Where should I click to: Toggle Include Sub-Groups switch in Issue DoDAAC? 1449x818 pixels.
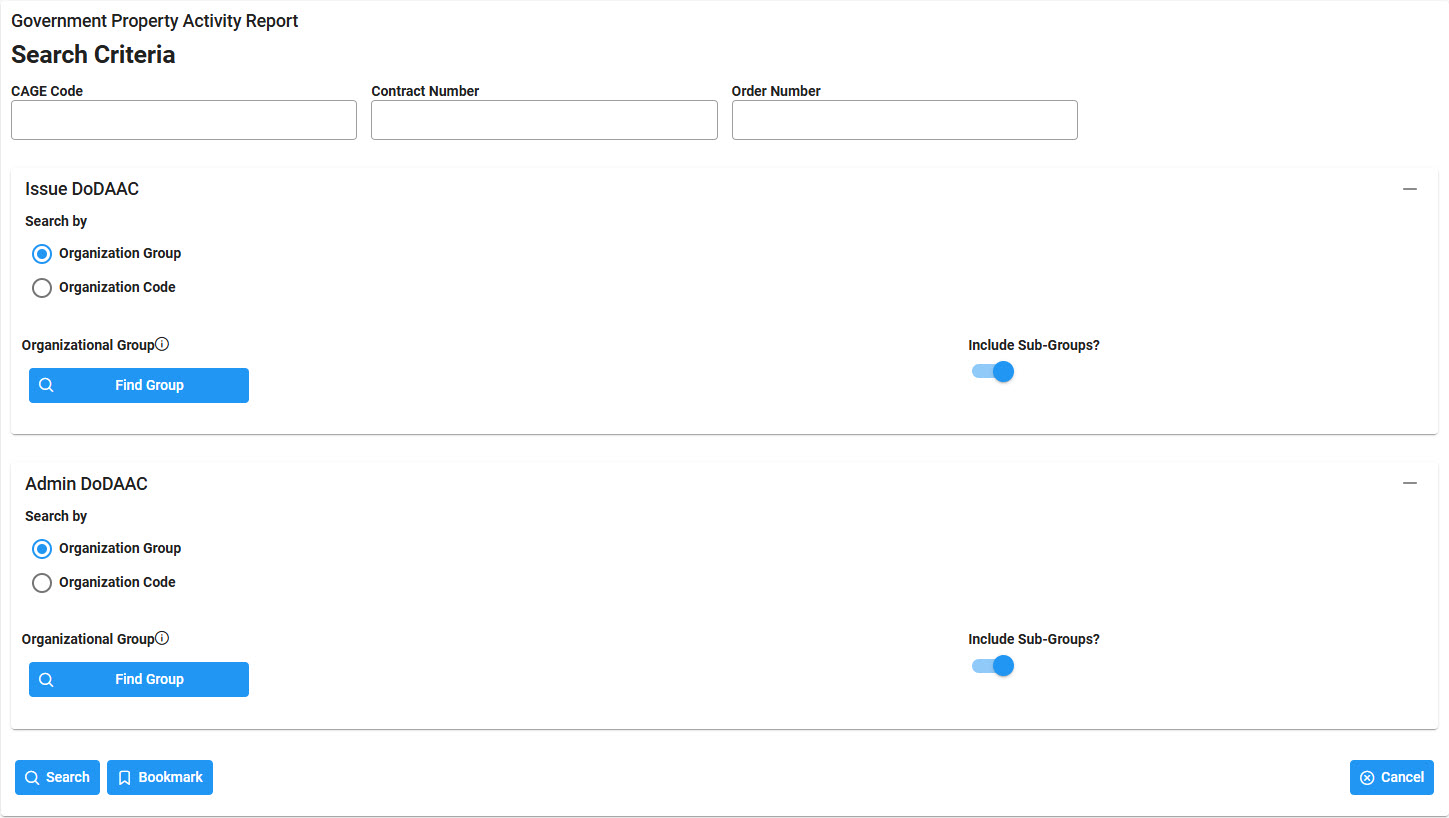click(993, 372)
